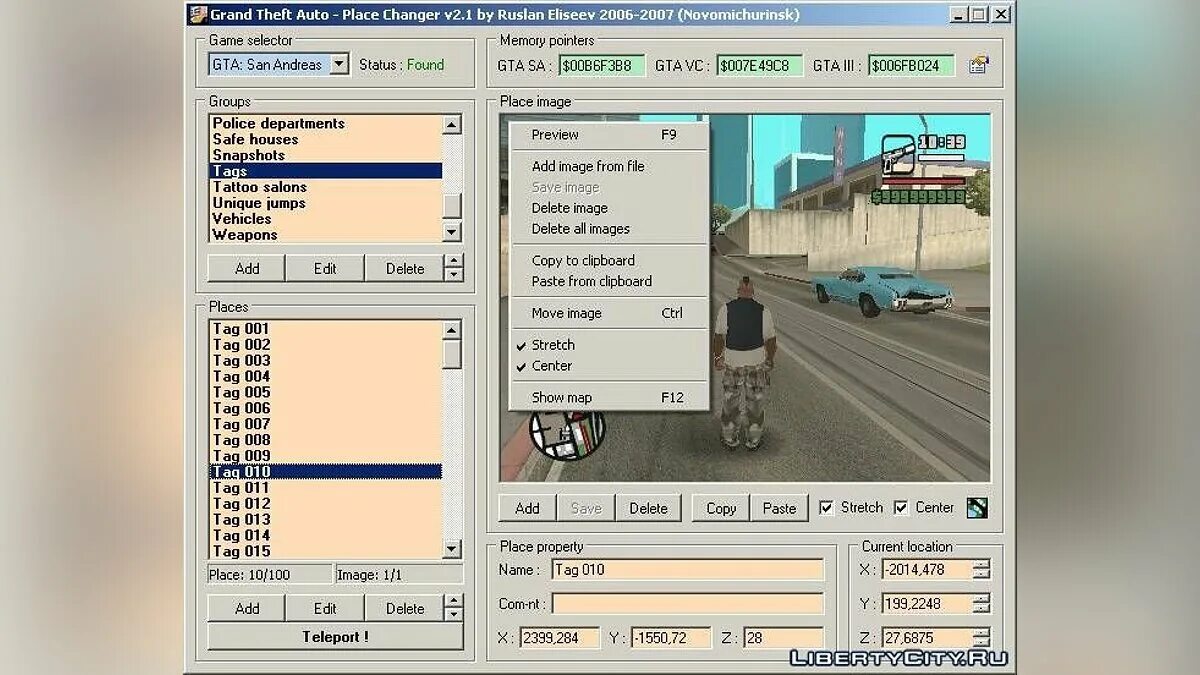Click Current location X value field

[x=927, y=569]
